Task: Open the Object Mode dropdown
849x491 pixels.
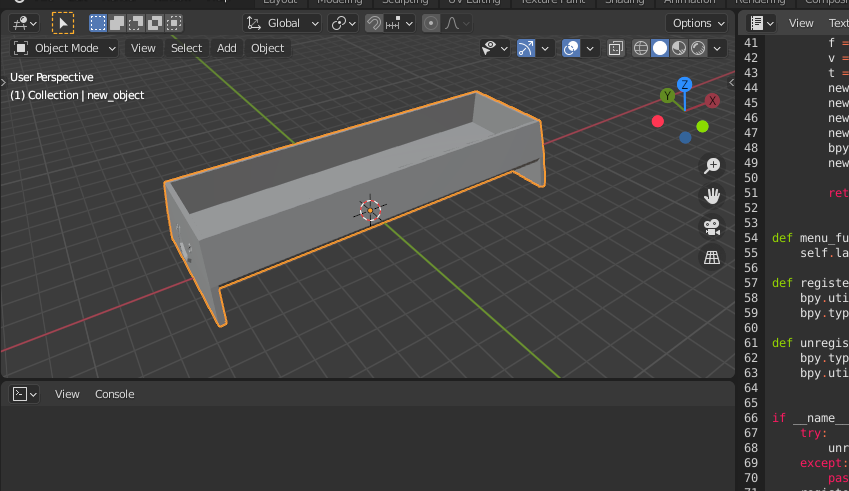Action: [x=64, y=48]
